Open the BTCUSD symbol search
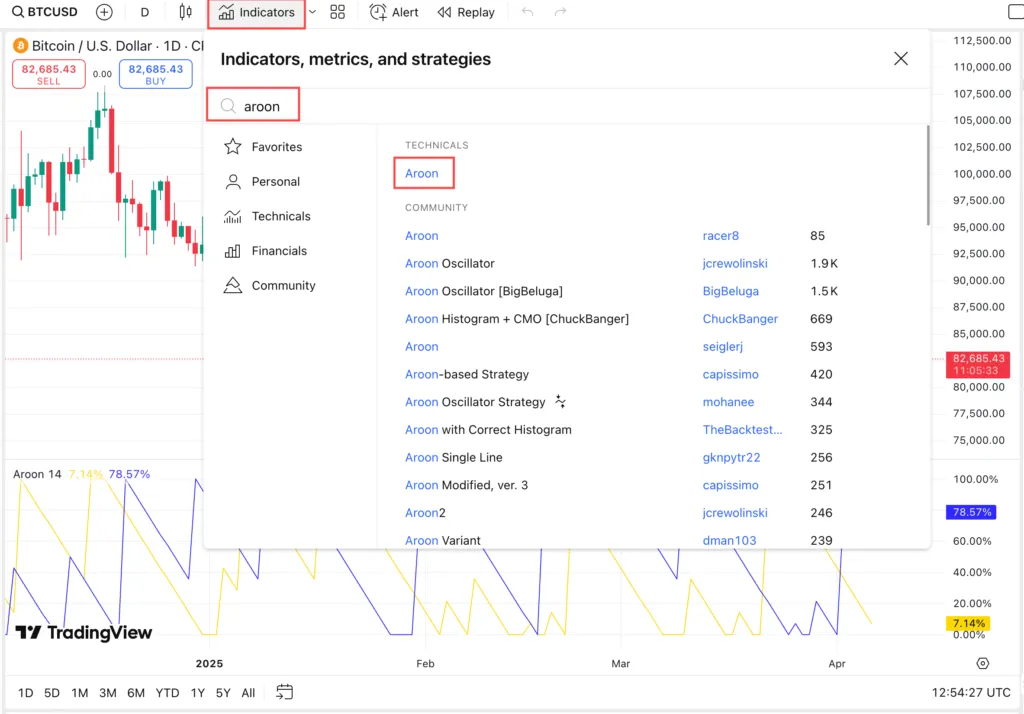The width and height of the screenshot is (1024, 714). tap(44, 12)
